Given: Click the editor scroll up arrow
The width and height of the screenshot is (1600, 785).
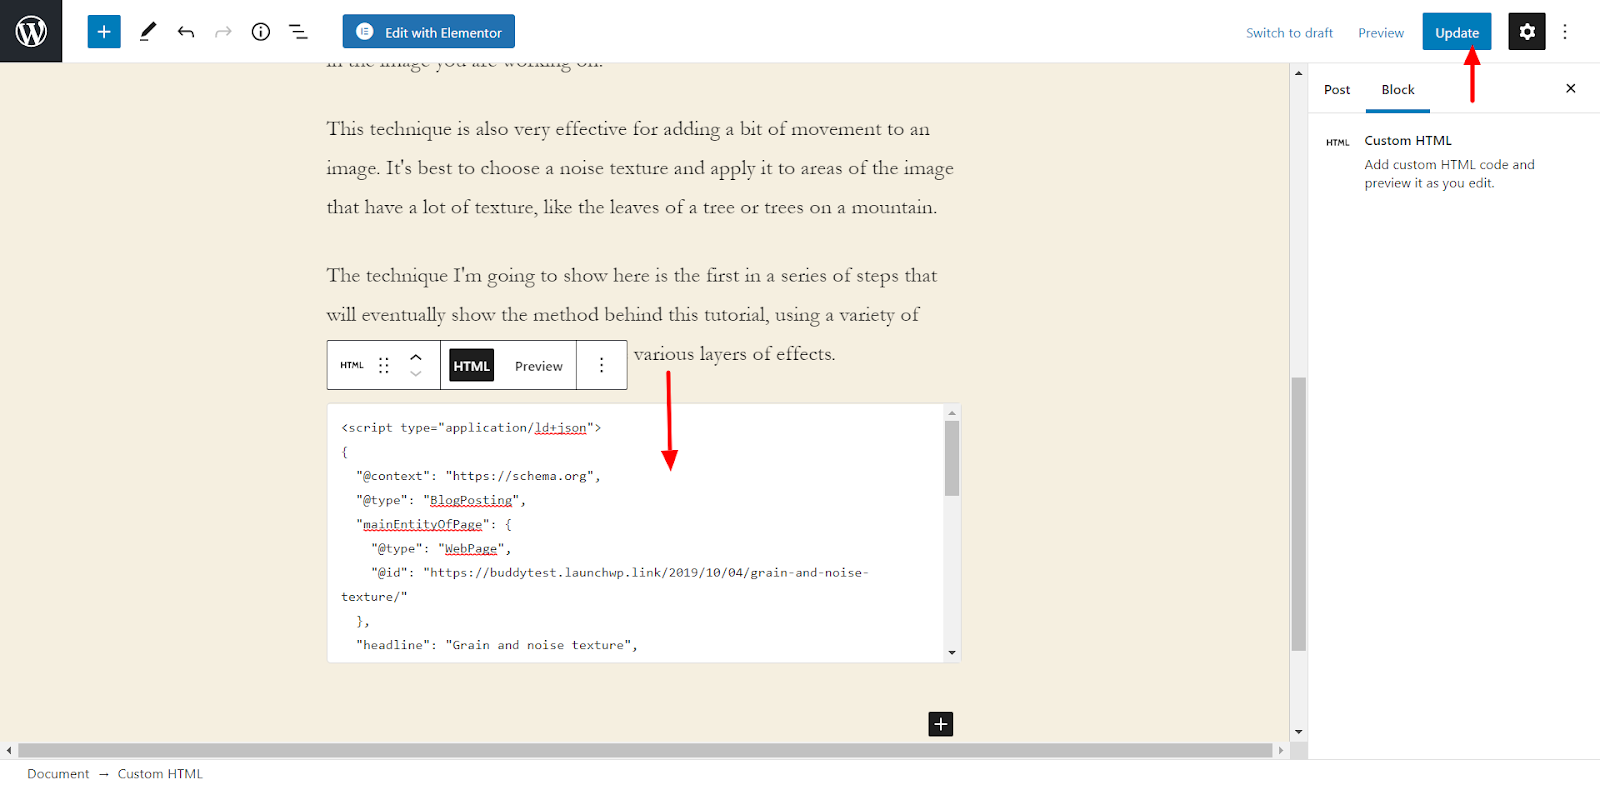Looking at the screenshot, I should click(x=1299, y=73).
